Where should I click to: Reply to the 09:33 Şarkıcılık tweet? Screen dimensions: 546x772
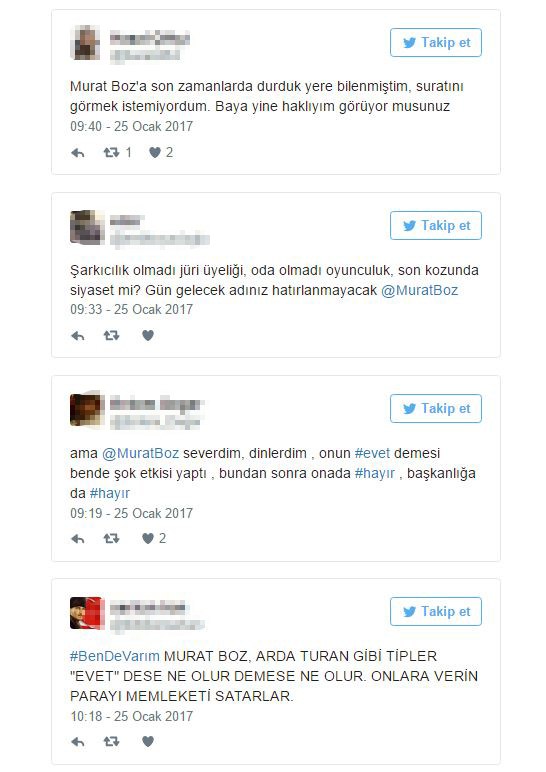[78, 336]
